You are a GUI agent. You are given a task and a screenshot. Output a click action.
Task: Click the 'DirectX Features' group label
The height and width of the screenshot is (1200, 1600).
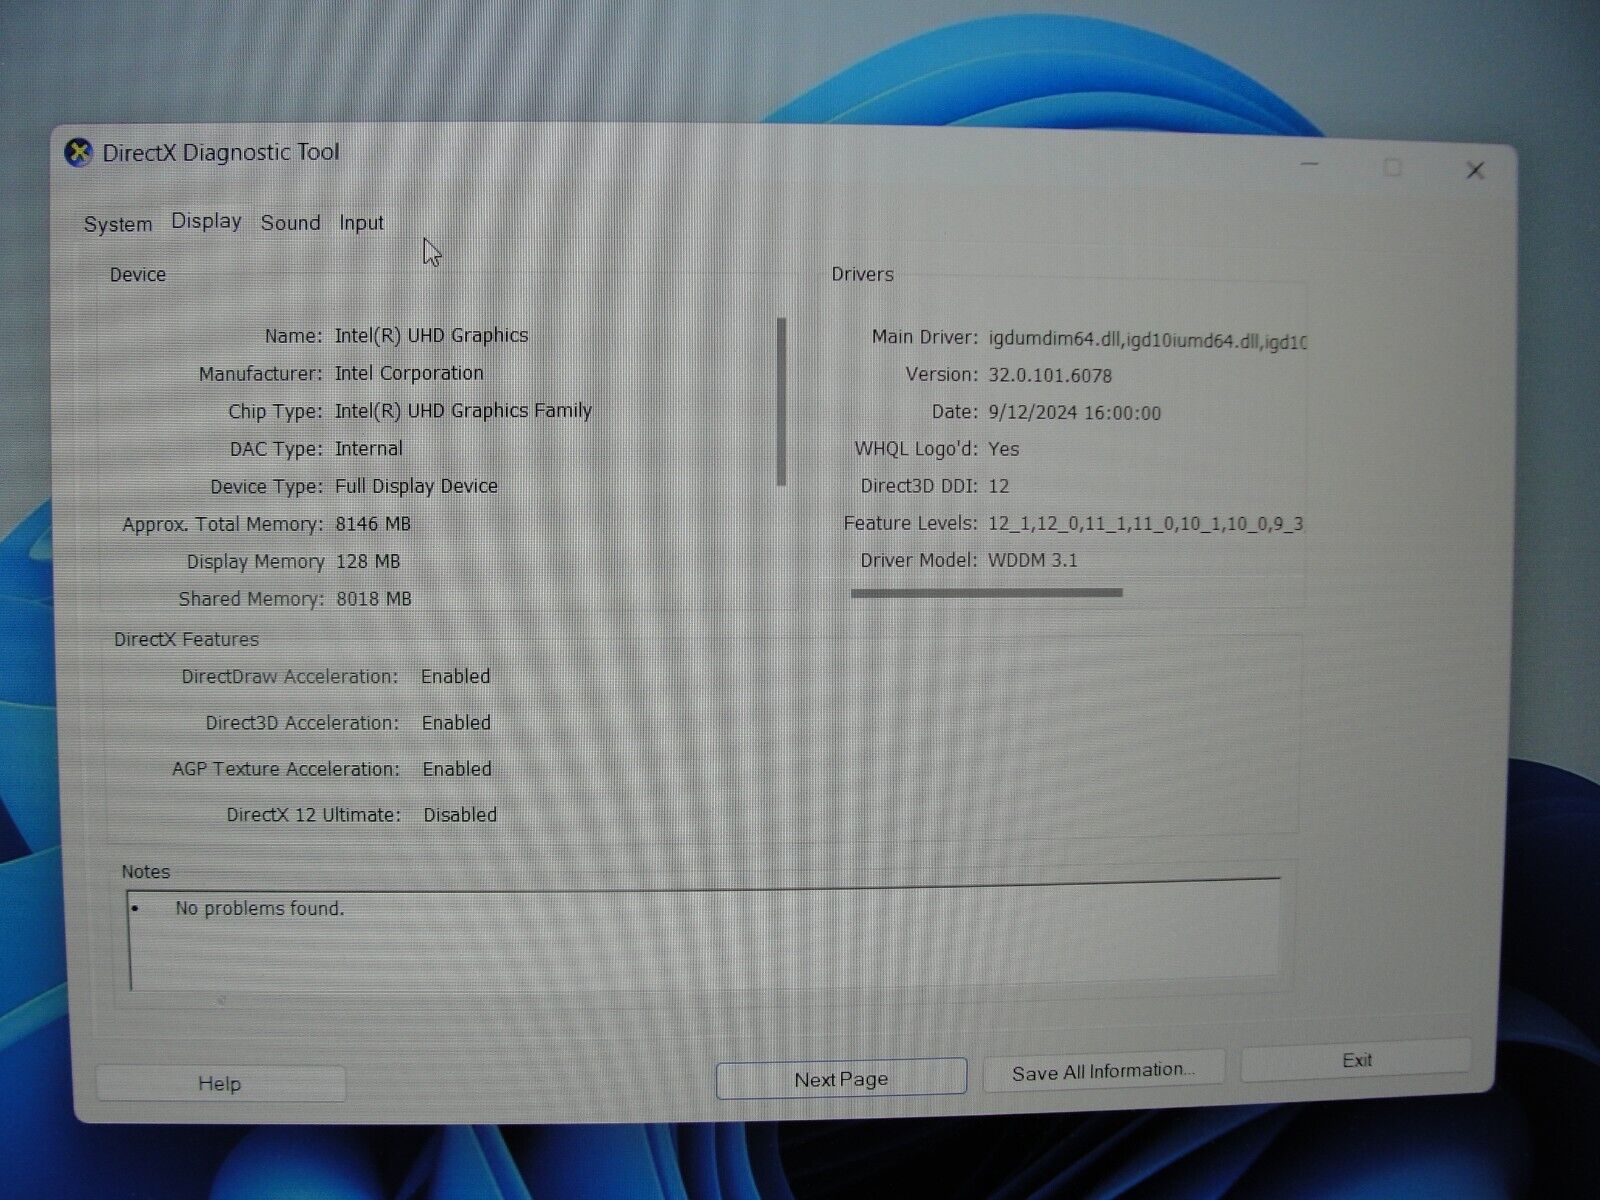187,639
